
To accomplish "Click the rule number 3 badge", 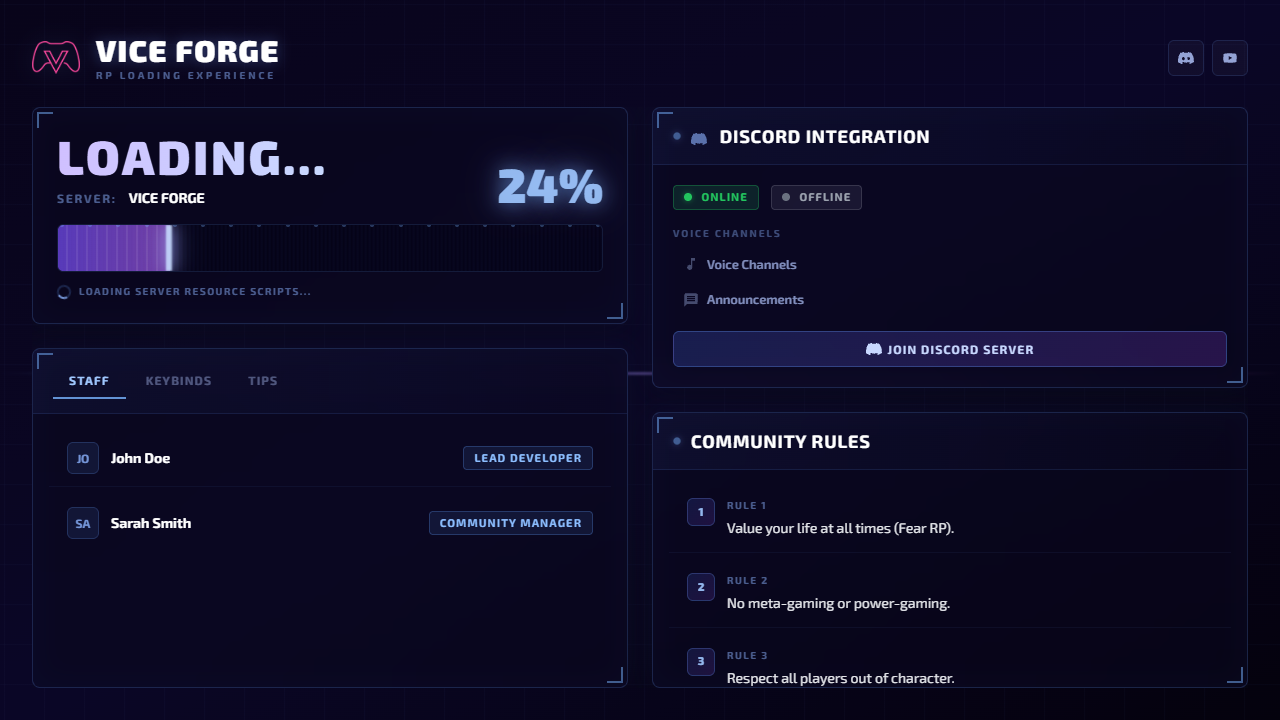I will pyautogui.click(x=701, y=662).
